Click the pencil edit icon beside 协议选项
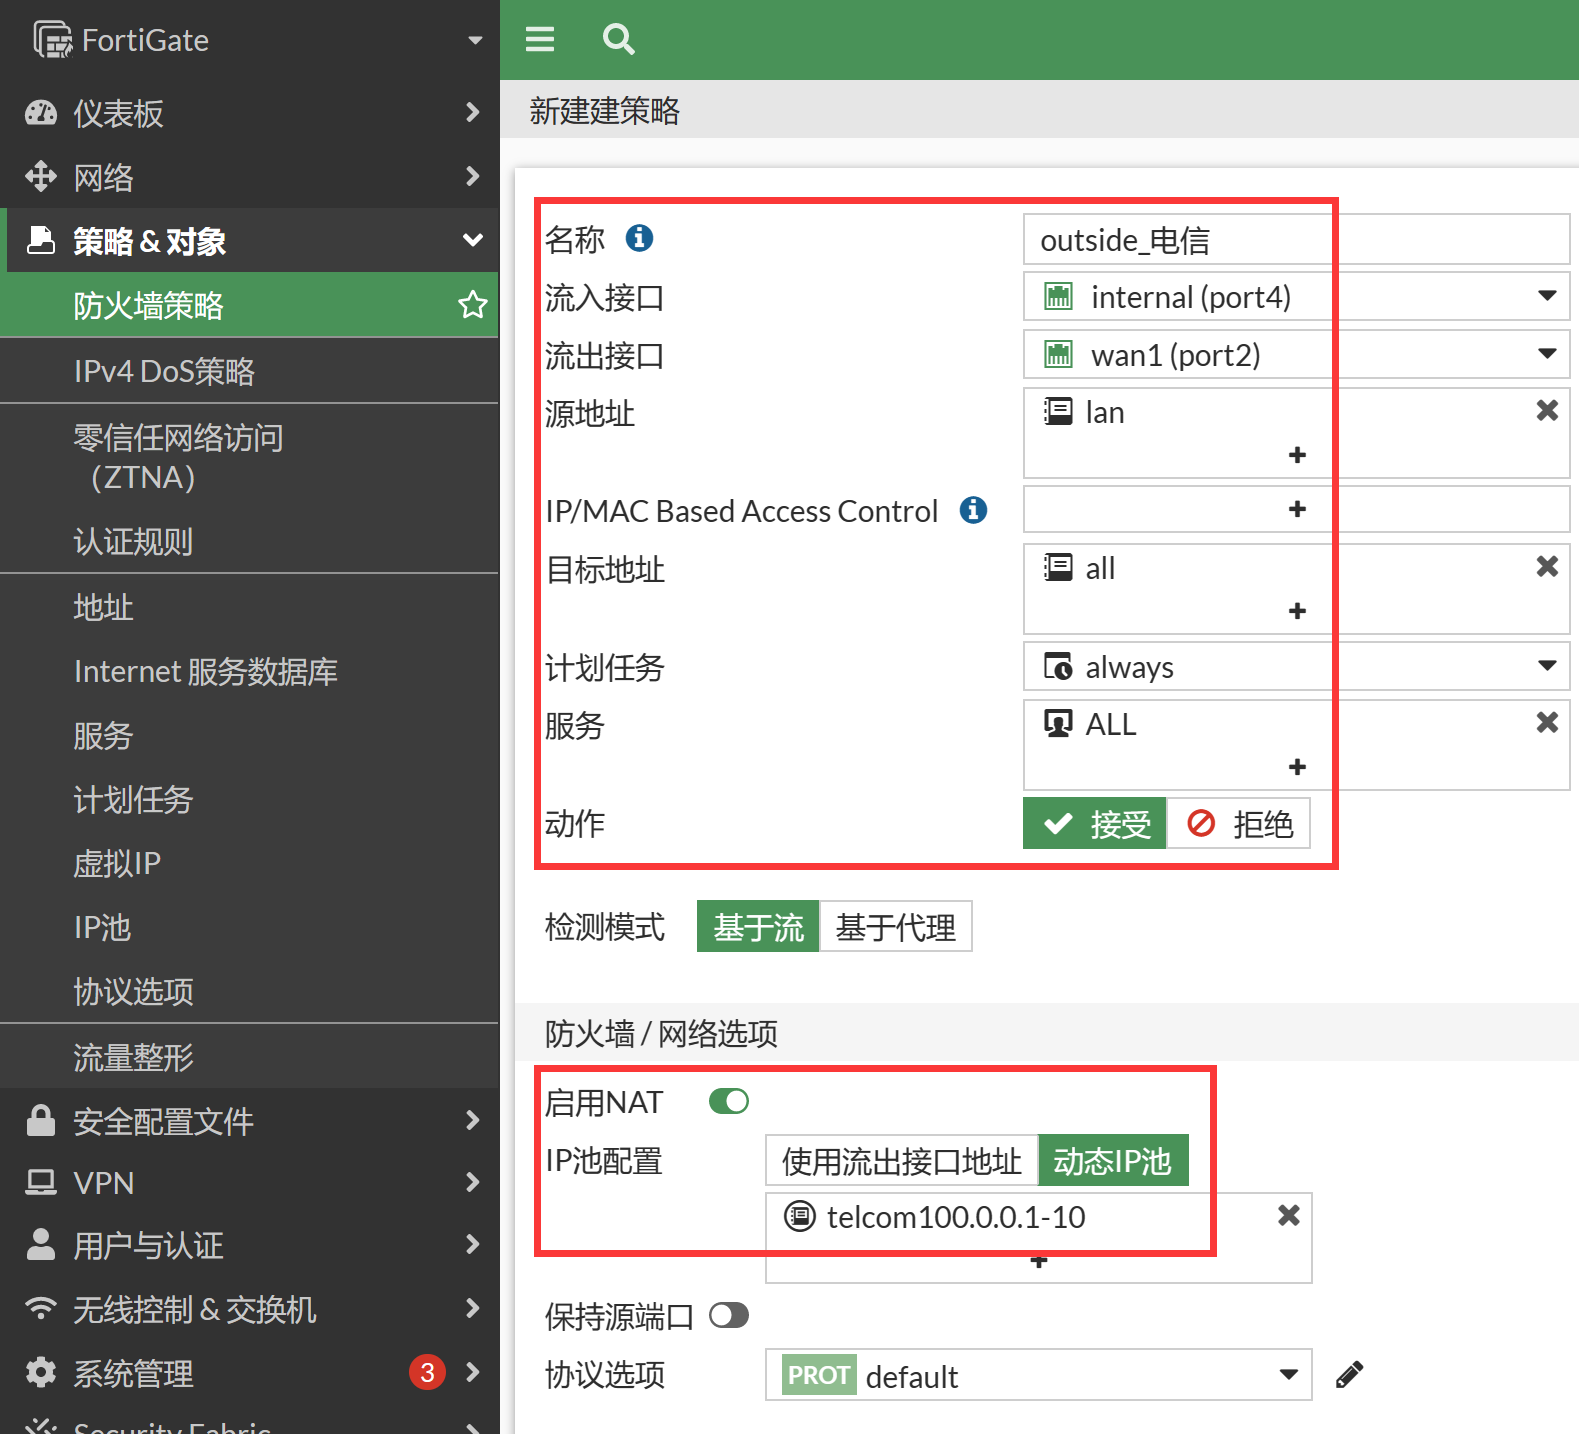Viewport: 1579px width, 1434px height. (1349, 1375)
